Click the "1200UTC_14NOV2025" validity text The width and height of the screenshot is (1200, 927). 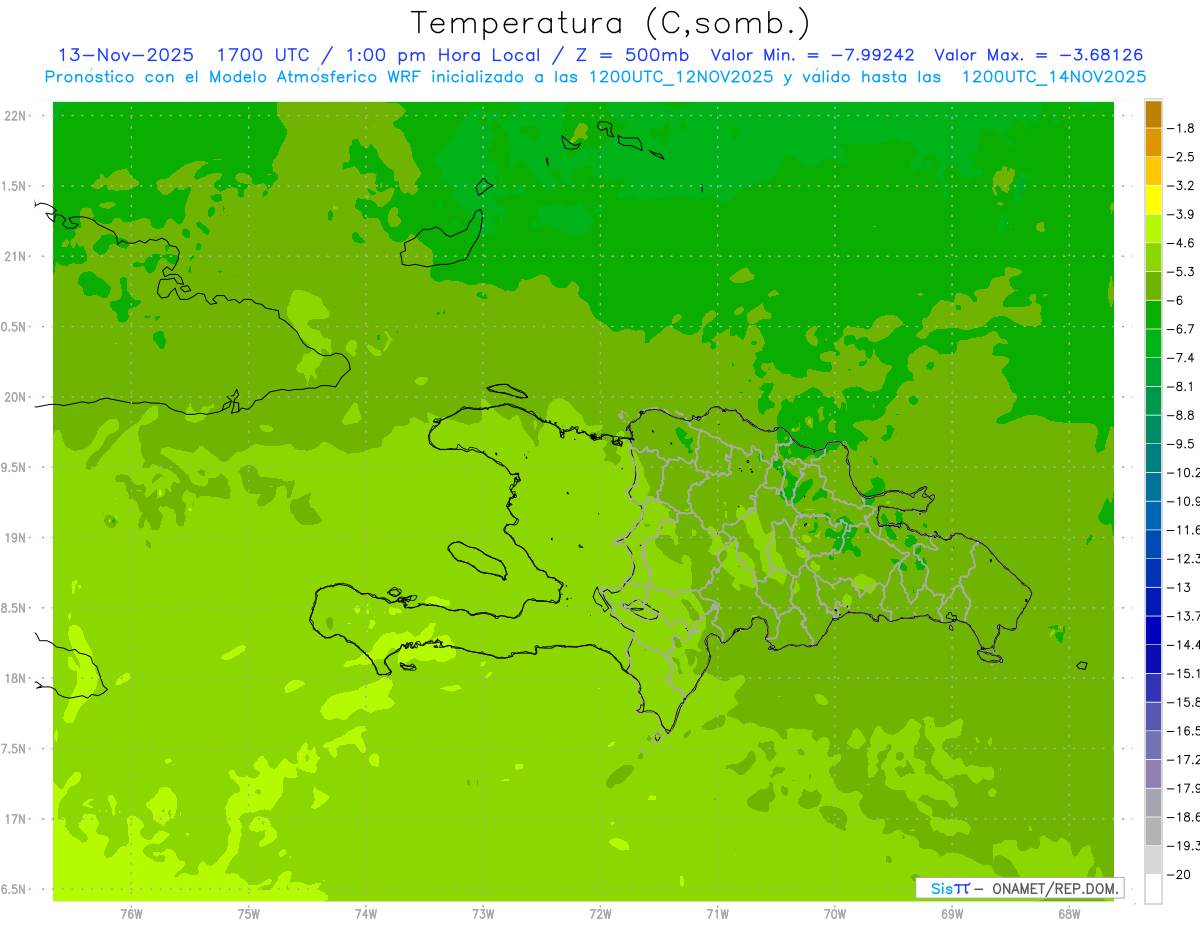pos(1053,77)
